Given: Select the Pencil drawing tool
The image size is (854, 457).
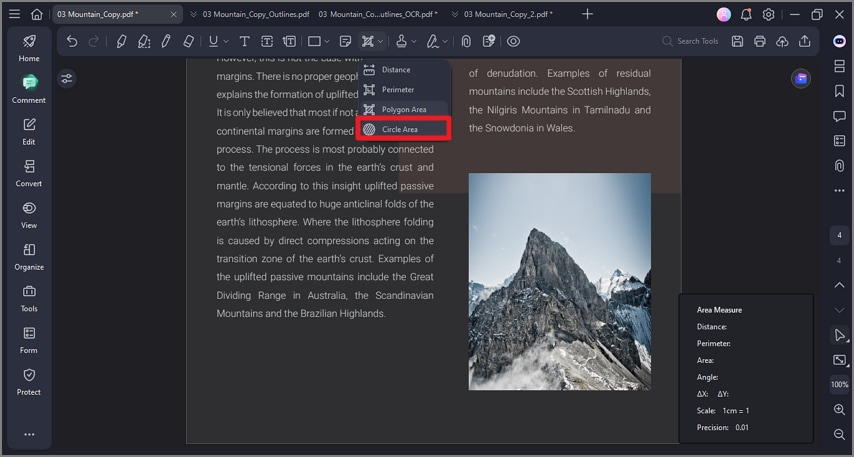Looking at the screenshot, I should tap(166, 41).
